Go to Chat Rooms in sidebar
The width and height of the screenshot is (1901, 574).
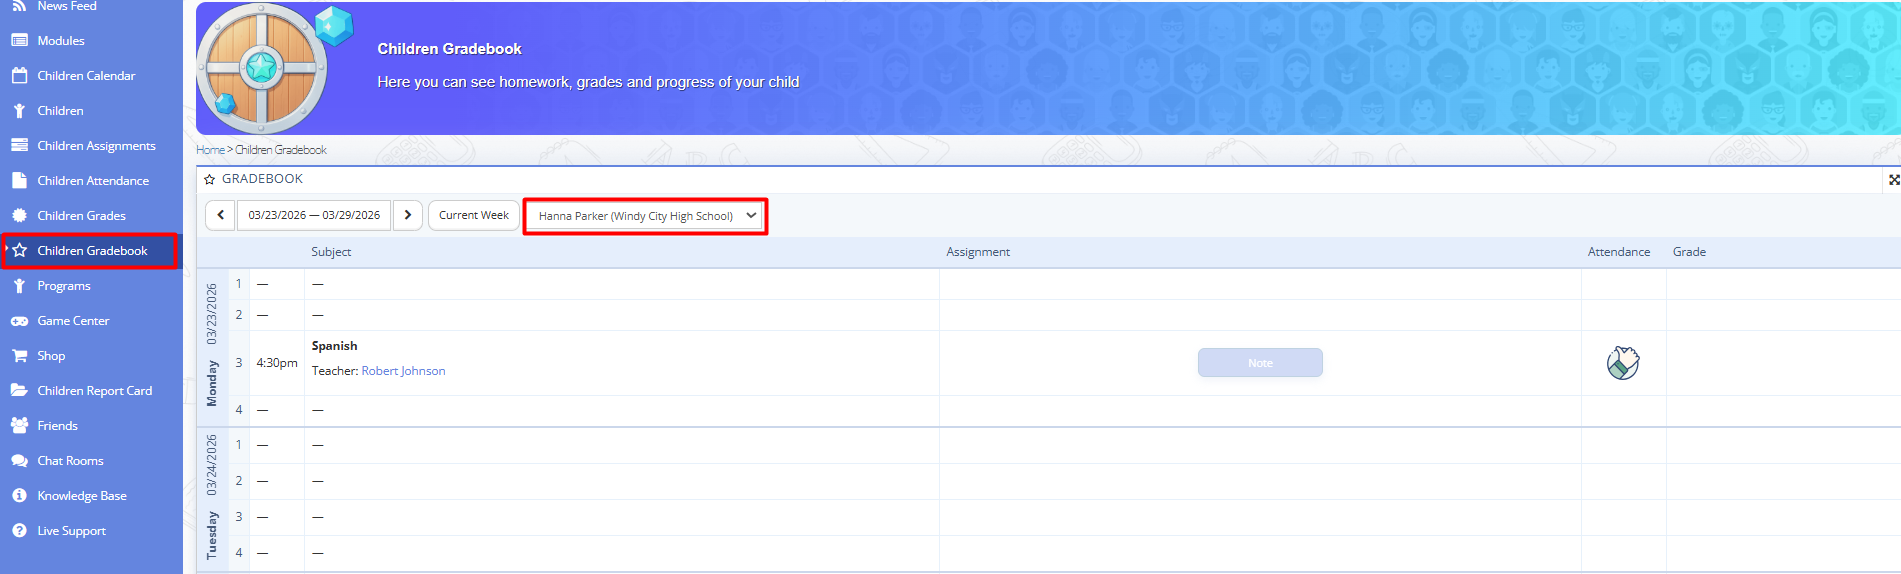tap(70, 461)
